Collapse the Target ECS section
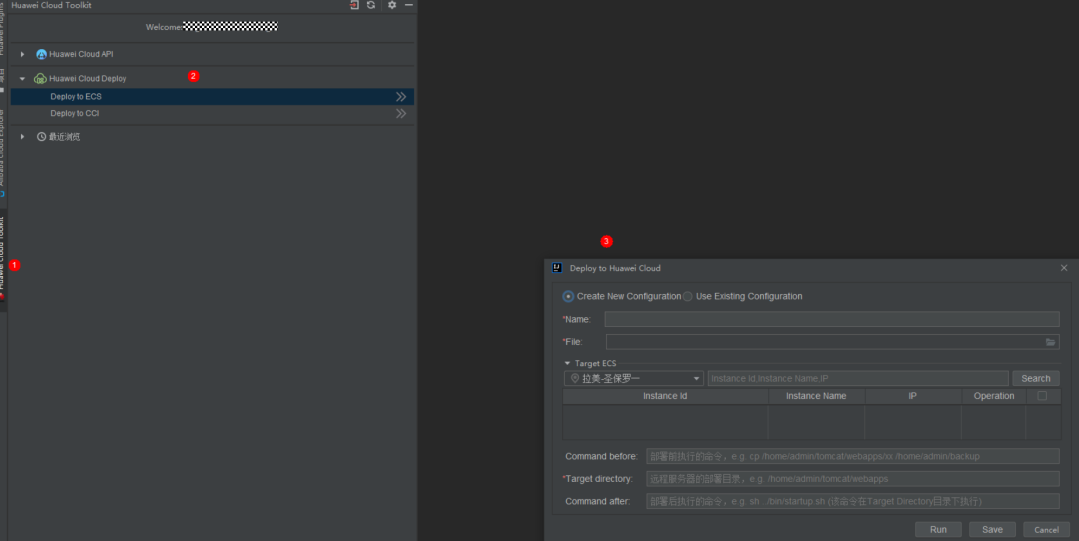Image resolution: width=1079 pixels, height=541 pixels. (568, 363)
